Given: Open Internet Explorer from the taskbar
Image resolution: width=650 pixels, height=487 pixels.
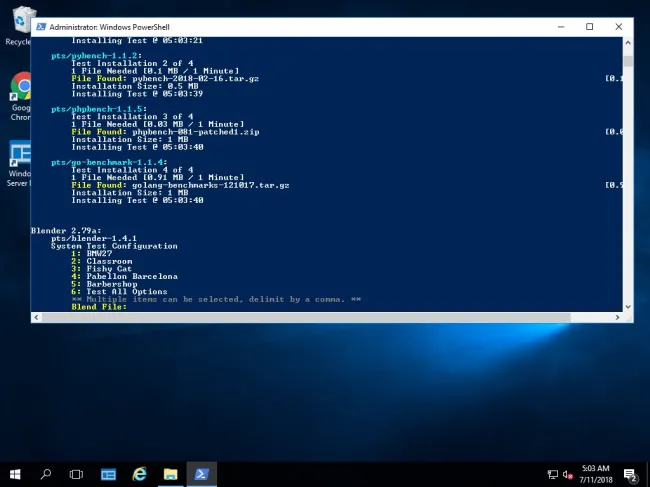Looking at the screenshot, I should point(139,474).
